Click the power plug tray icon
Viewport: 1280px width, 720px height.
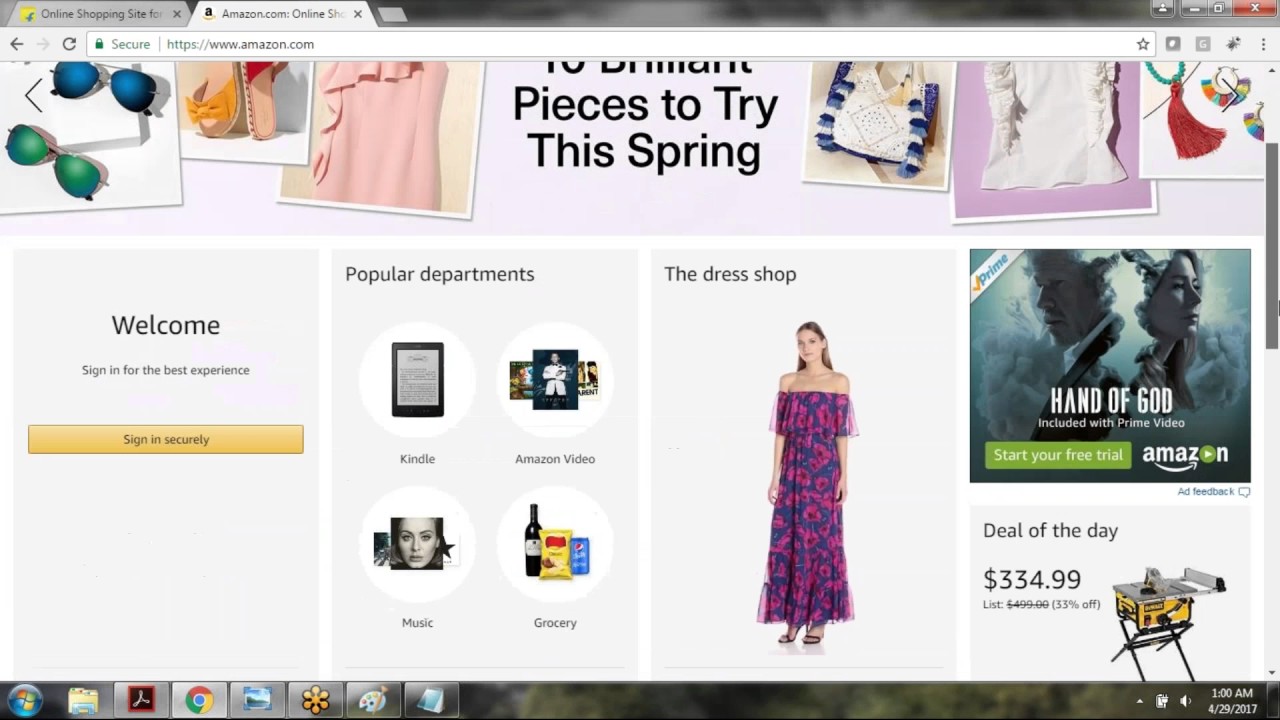[x=1162, y=701]
